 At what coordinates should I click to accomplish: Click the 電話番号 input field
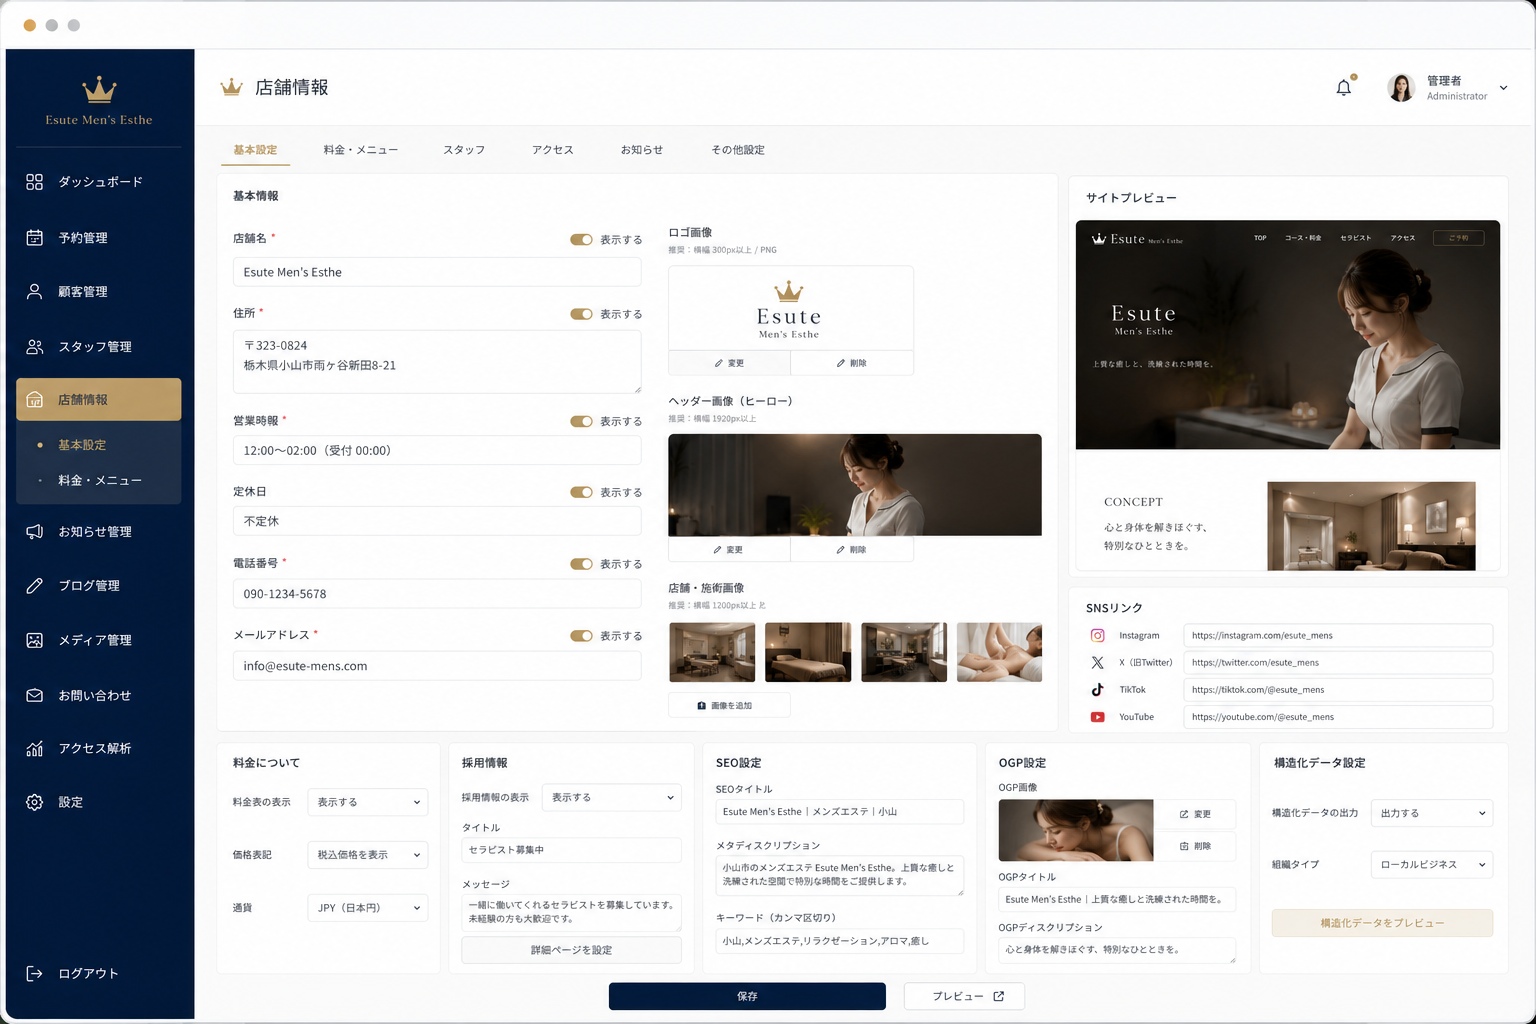(437, 594)
